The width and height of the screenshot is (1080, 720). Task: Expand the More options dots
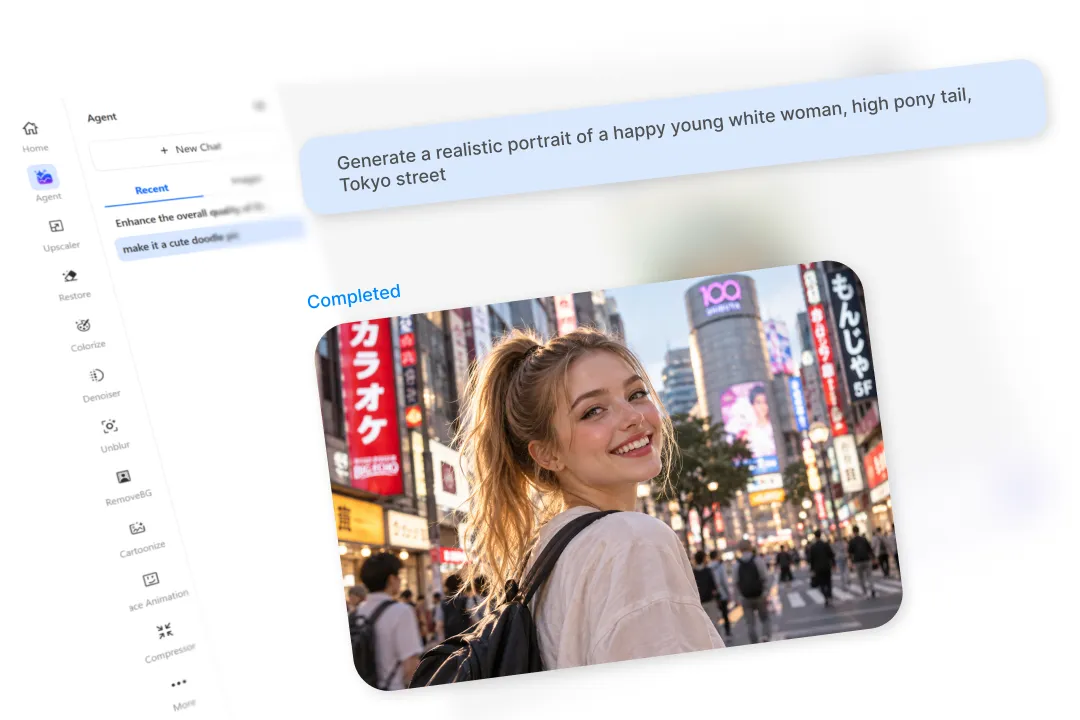178,683
